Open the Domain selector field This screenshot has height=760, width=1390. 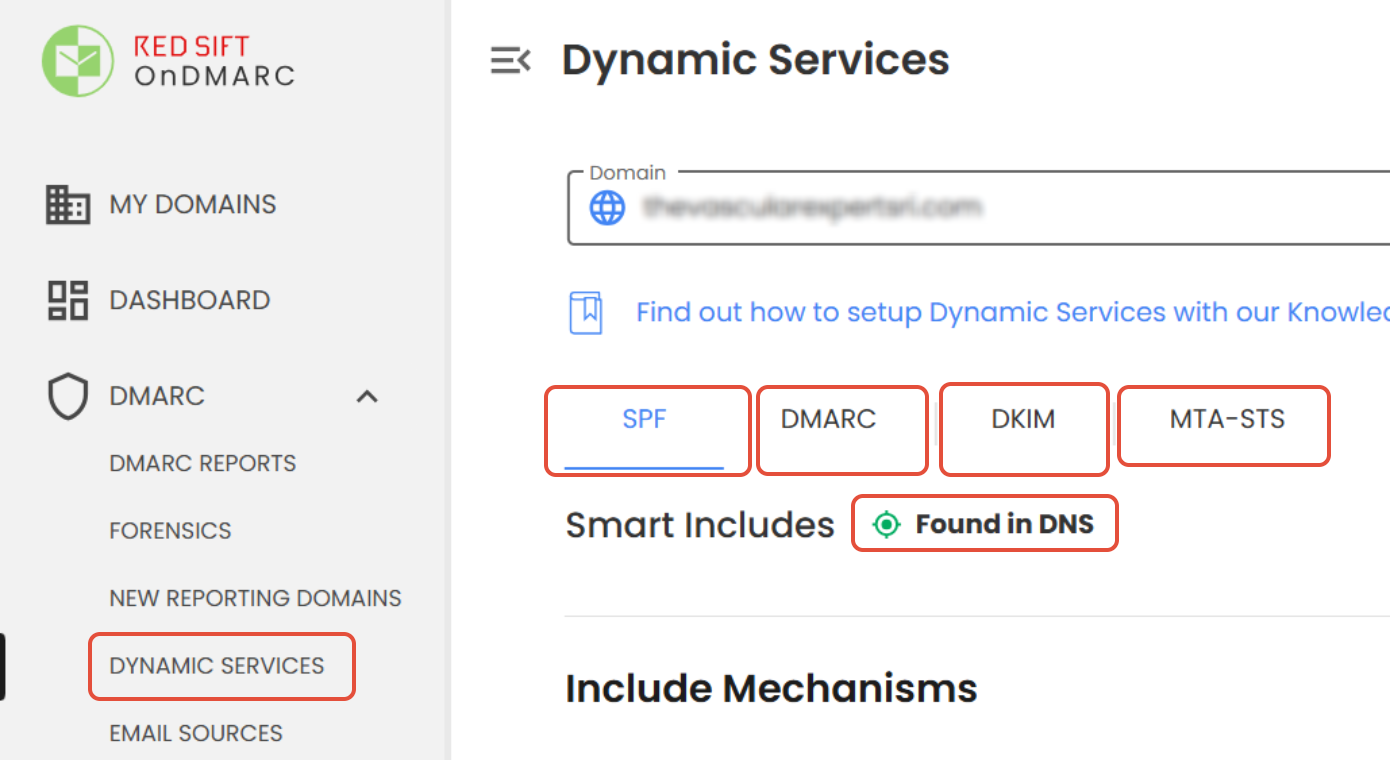pyautogui.click(x=978, y=208)
